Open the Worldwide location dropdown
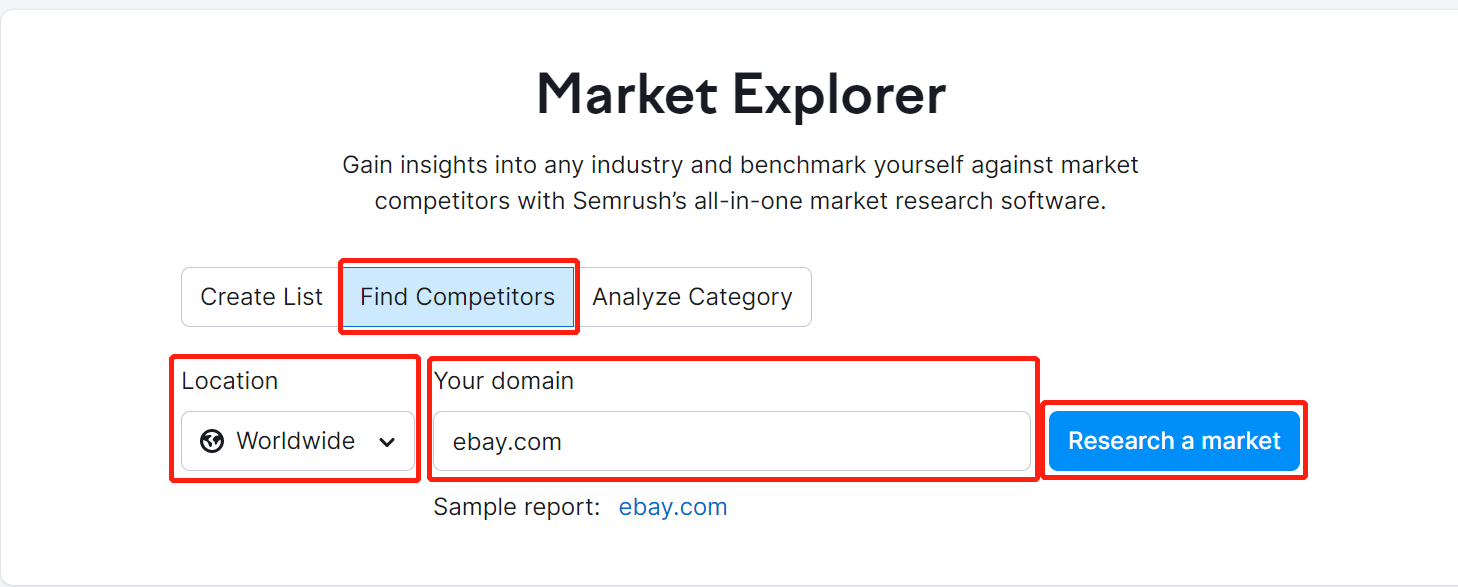Viewport: 1458px width, 587px height. (298, 441)
